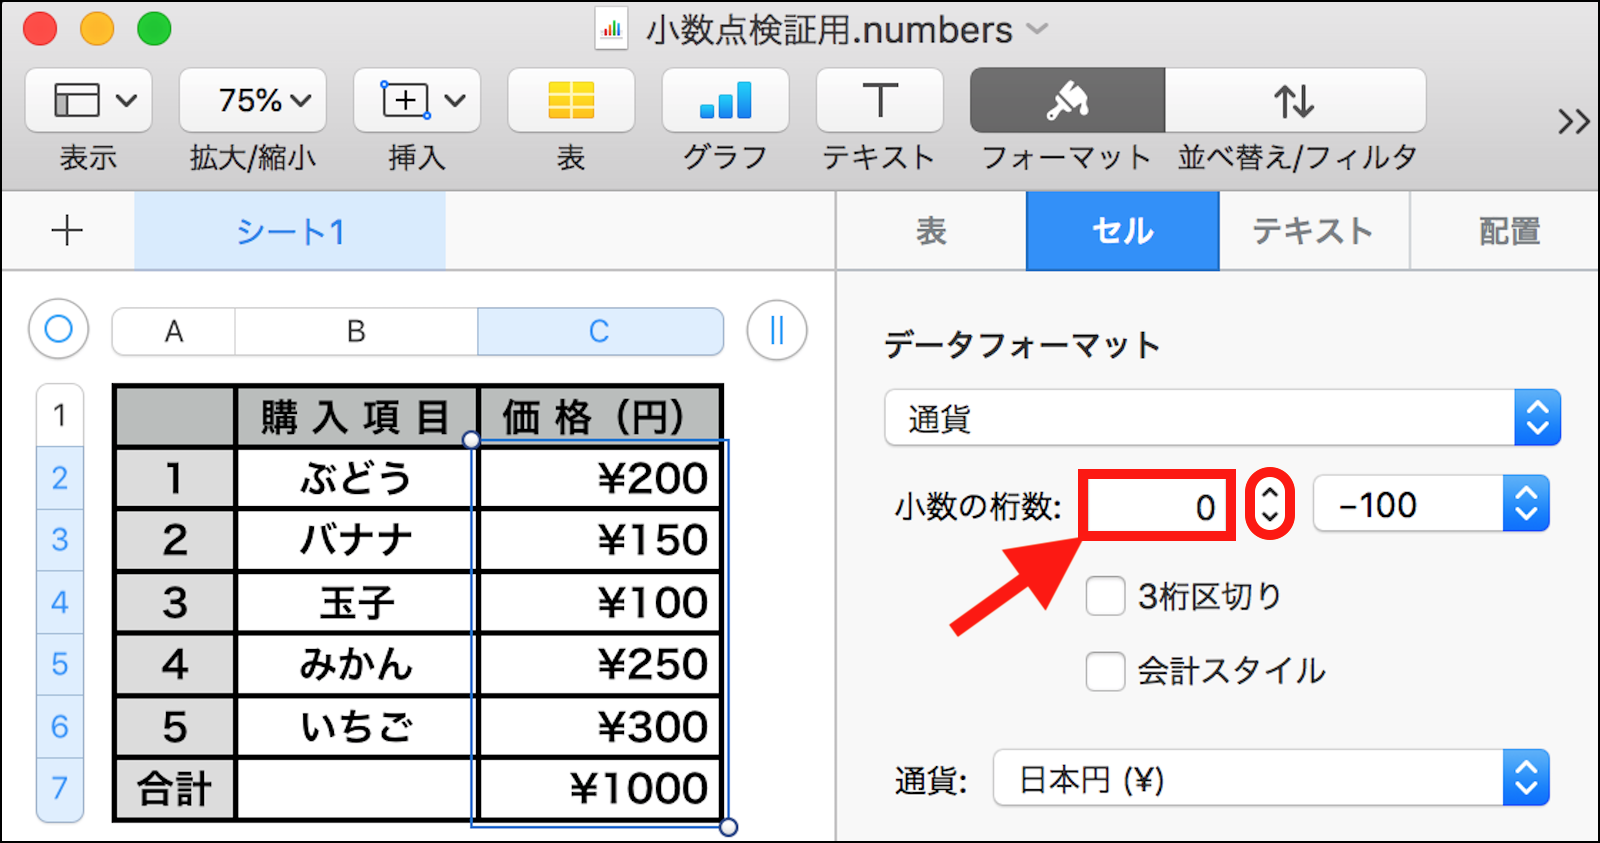Switch to the セル inspector tab

point(1122,231)
